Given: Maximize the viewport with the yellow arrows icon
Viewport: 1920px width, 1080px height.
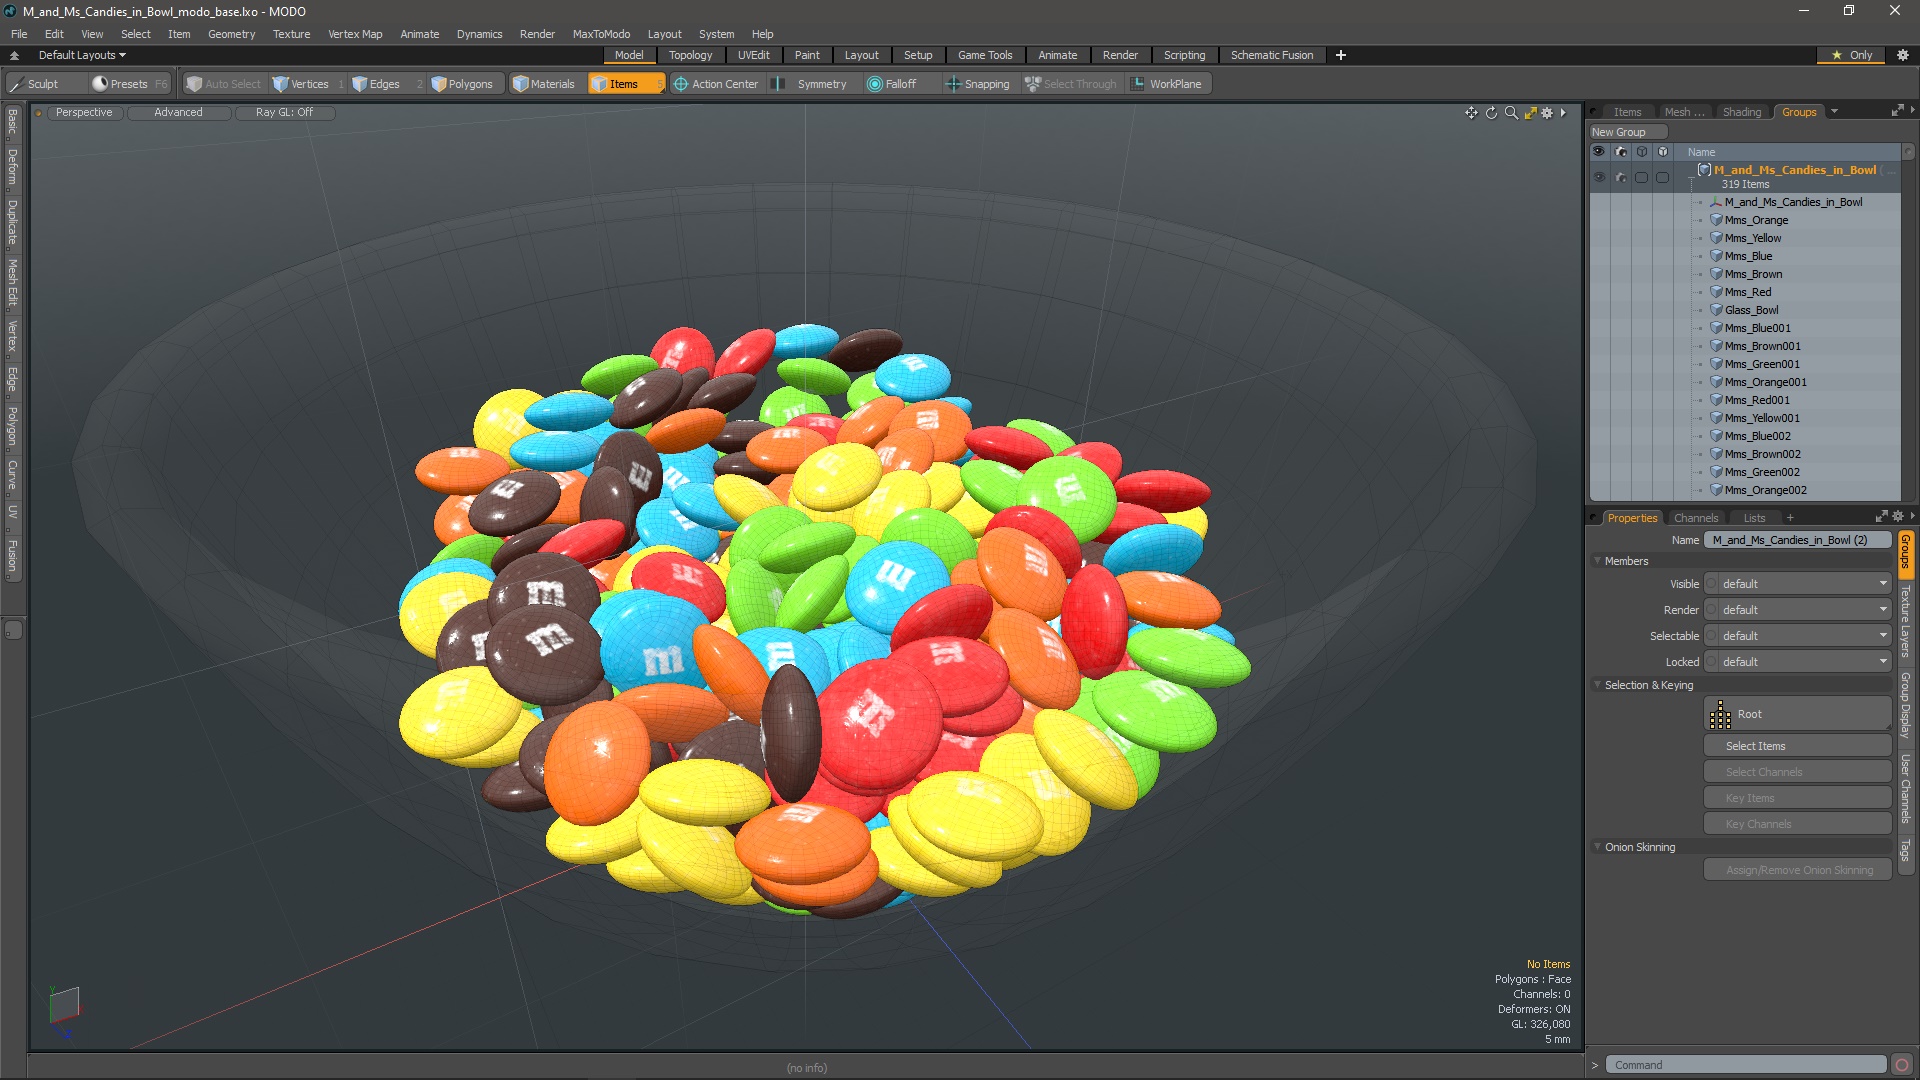Looking at the screenshot, I should (x=1530, y=113).
